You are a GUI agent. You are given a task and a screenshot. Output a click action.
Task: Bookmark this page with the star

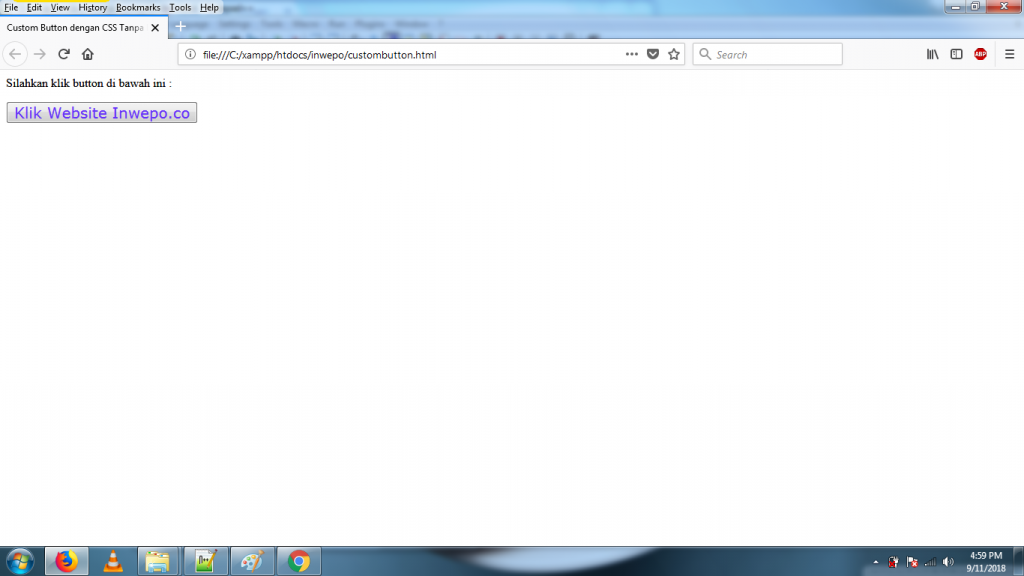674,54
